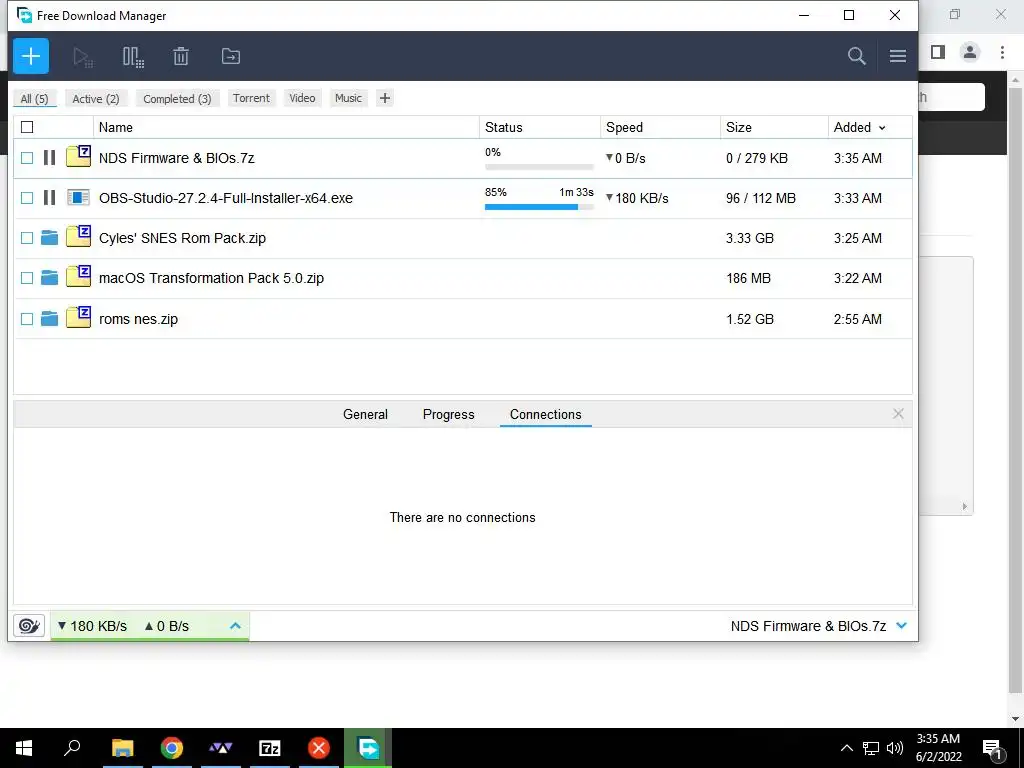
Task: Close the download details panel
Action: pyautogui.click(x=898, y=413)
